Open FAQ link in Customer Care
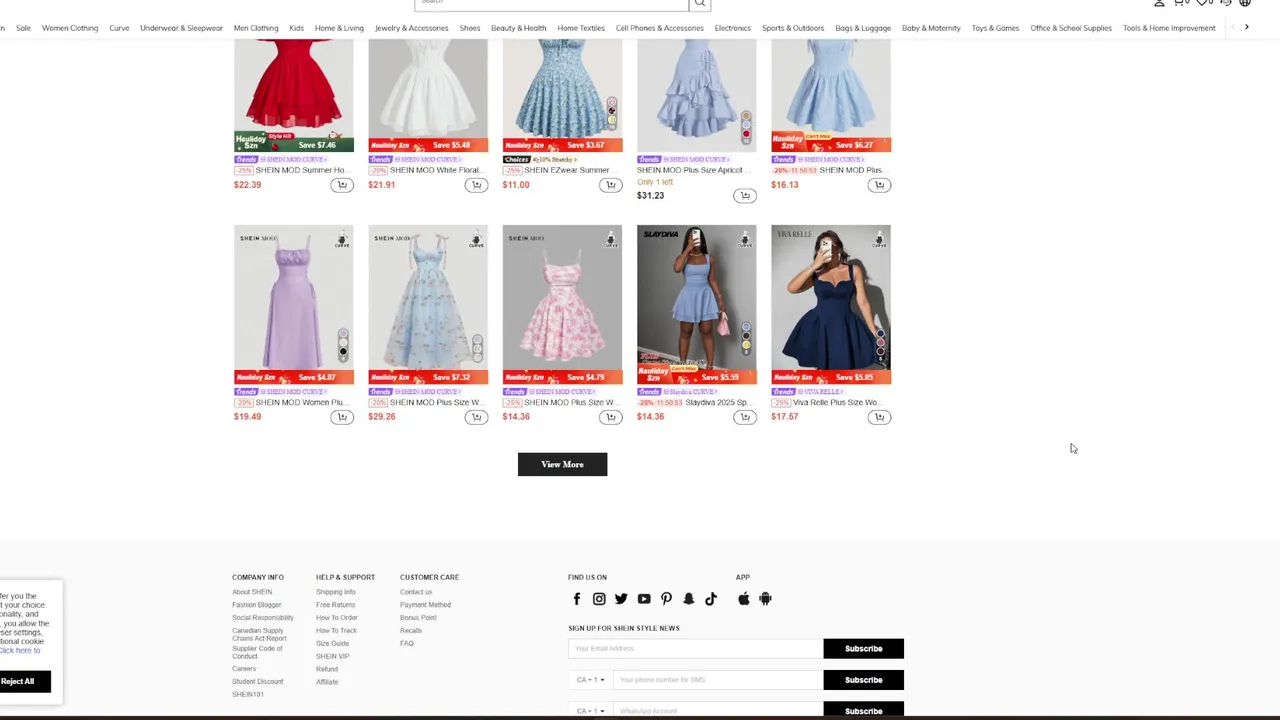The width and height of the screenshot is (1280, 720). click(406, 644)
